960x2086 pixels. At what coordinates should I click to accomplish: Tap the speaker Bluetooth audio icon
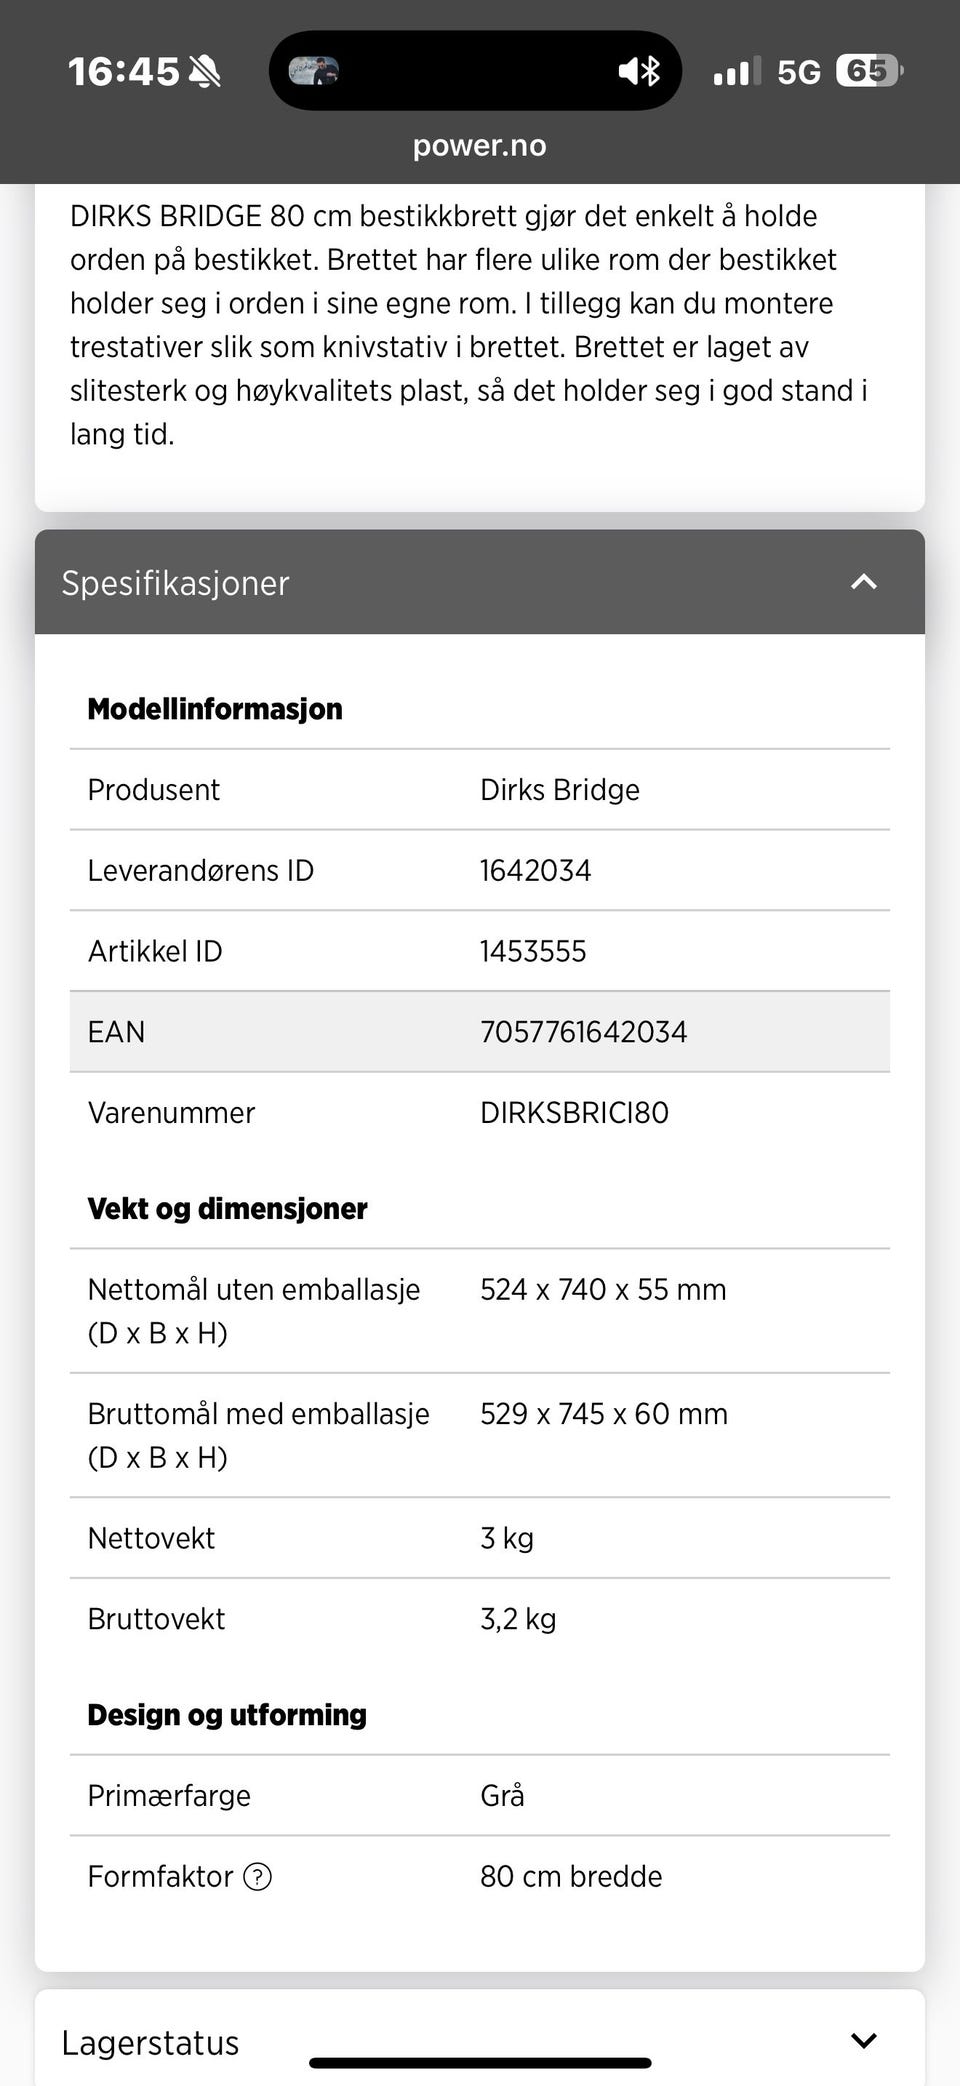pyautogui.click(x=640, y=70)
